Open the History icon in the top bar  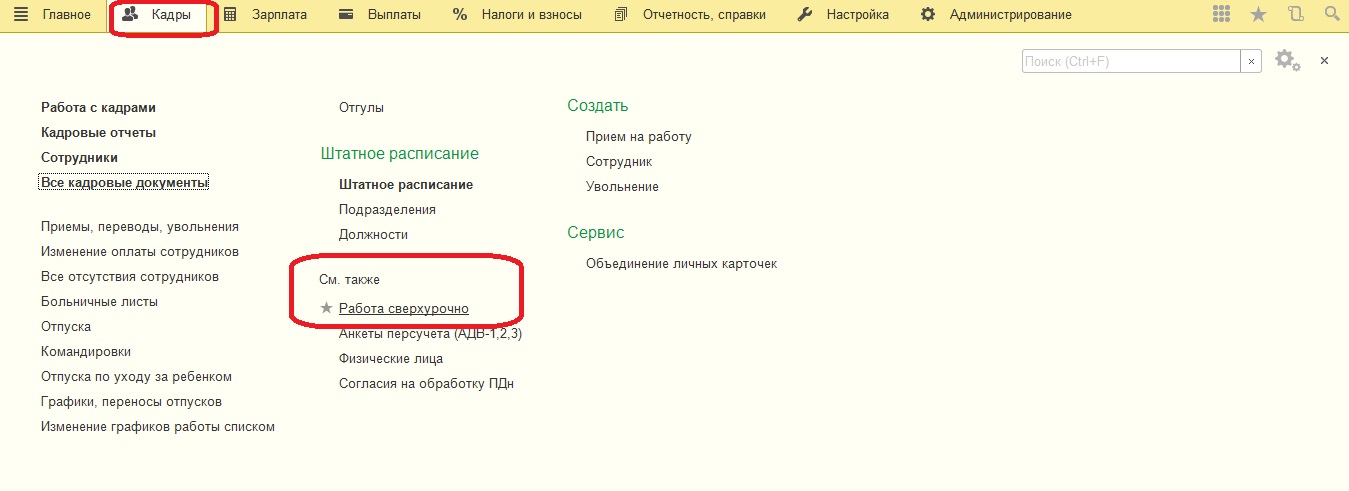pyautogui.click(x=1296, y=14)
